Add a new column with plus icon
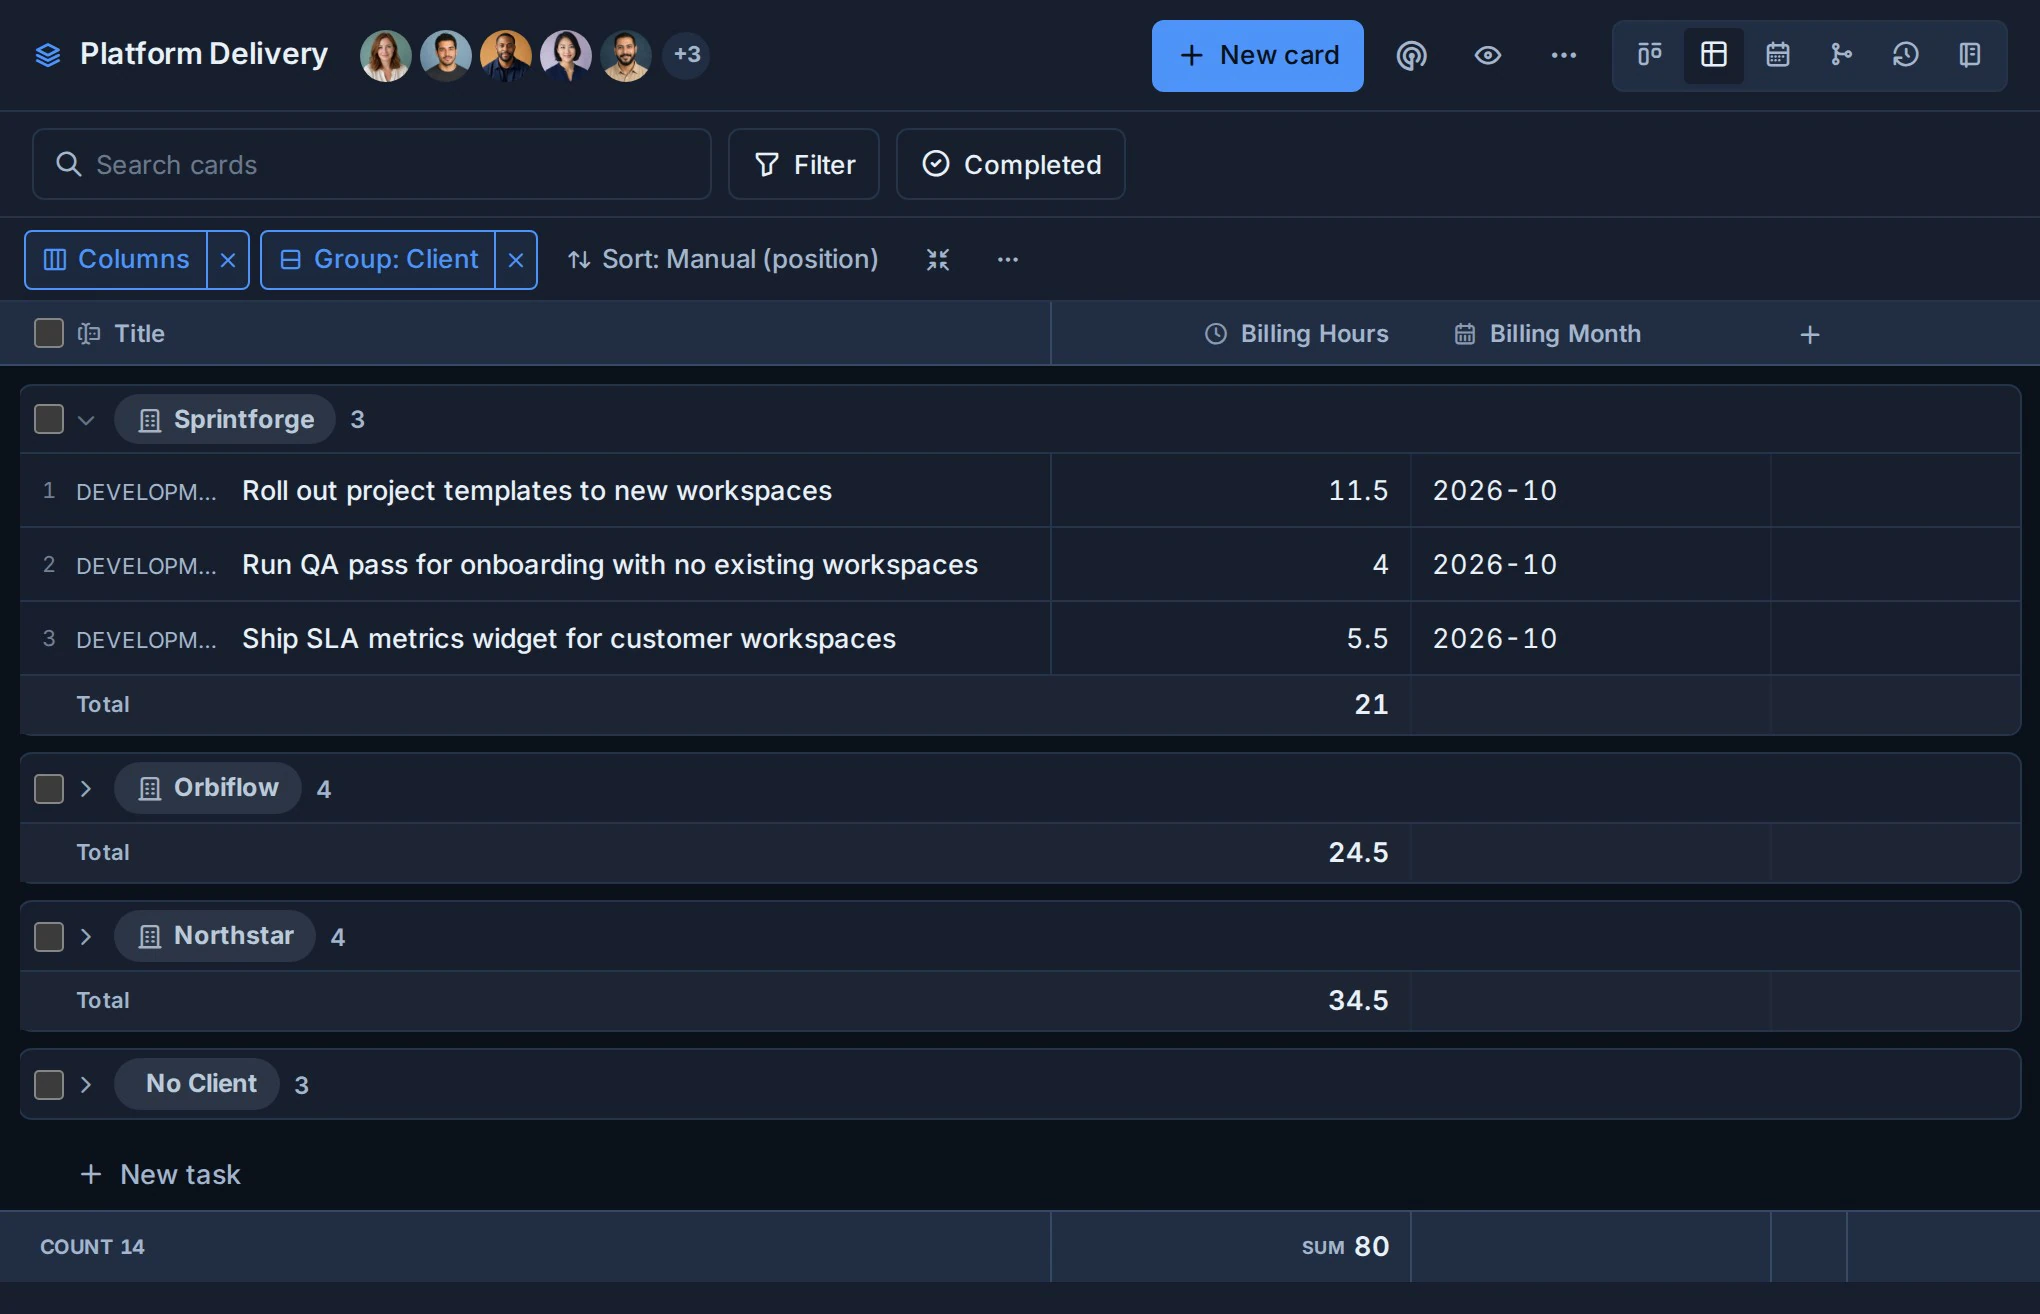The image size is (2040, 1314). (1810, 334)
